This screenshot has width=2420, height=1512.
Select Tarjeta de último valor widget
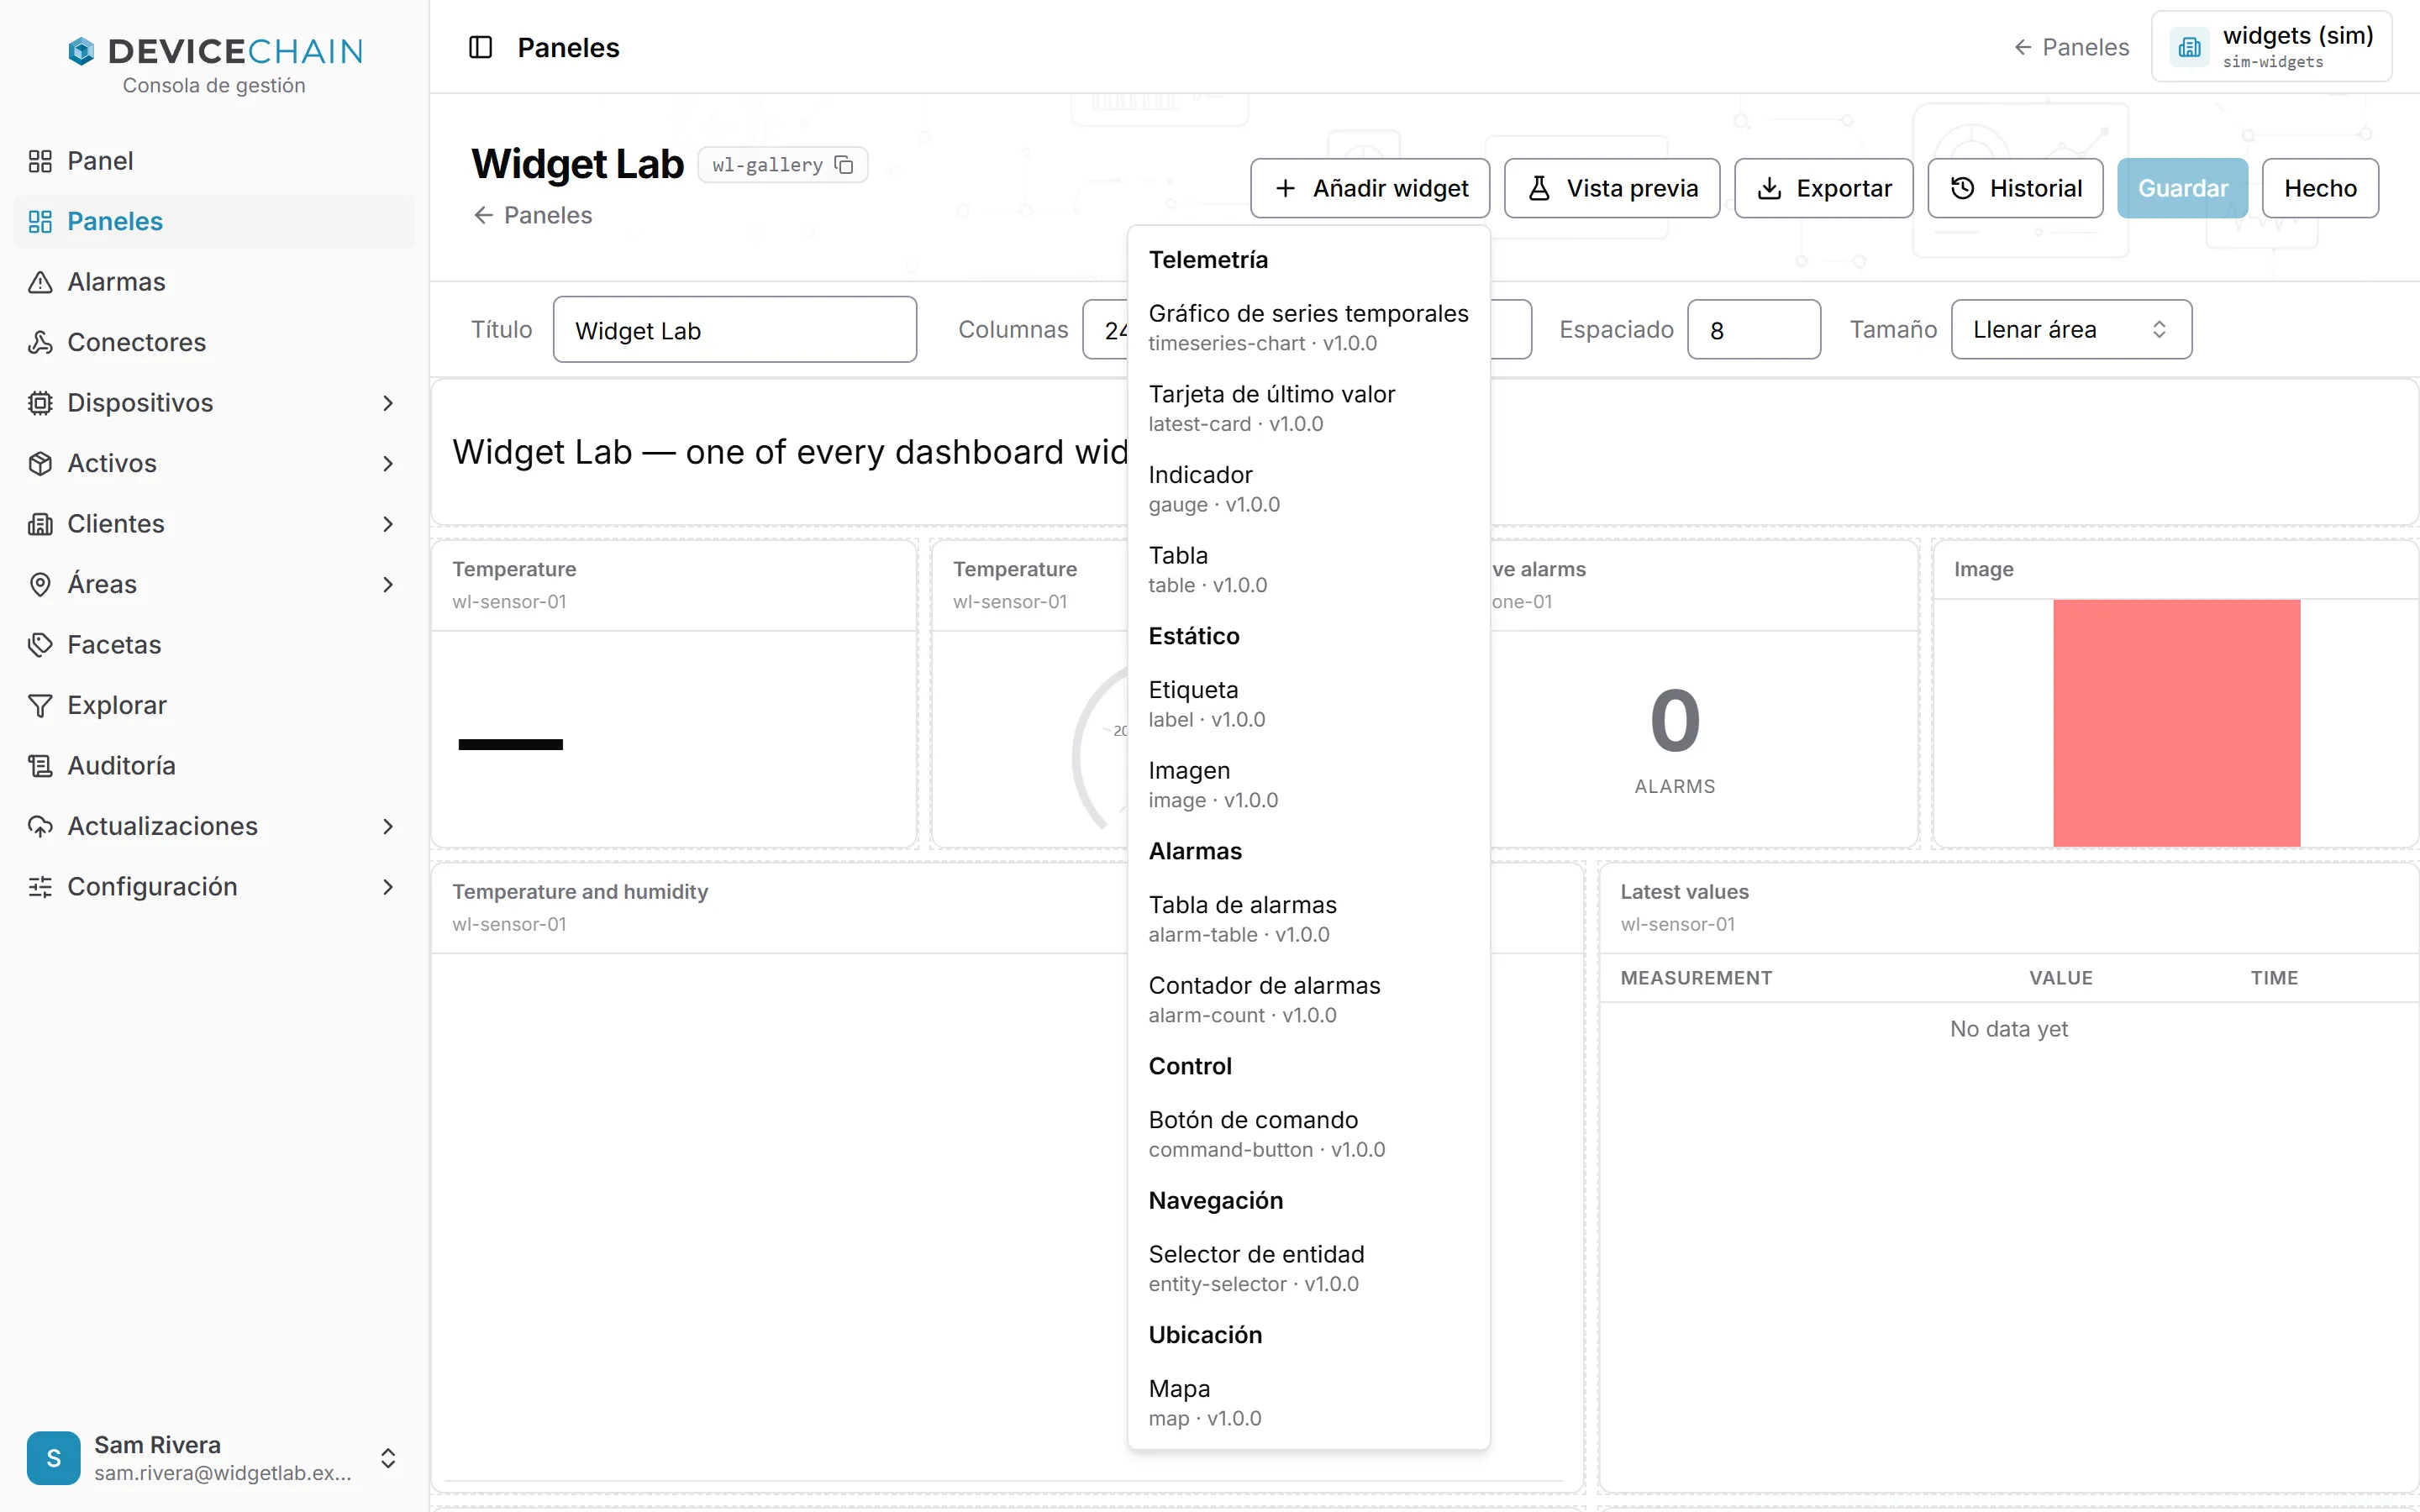click(x=1308, y=408)
